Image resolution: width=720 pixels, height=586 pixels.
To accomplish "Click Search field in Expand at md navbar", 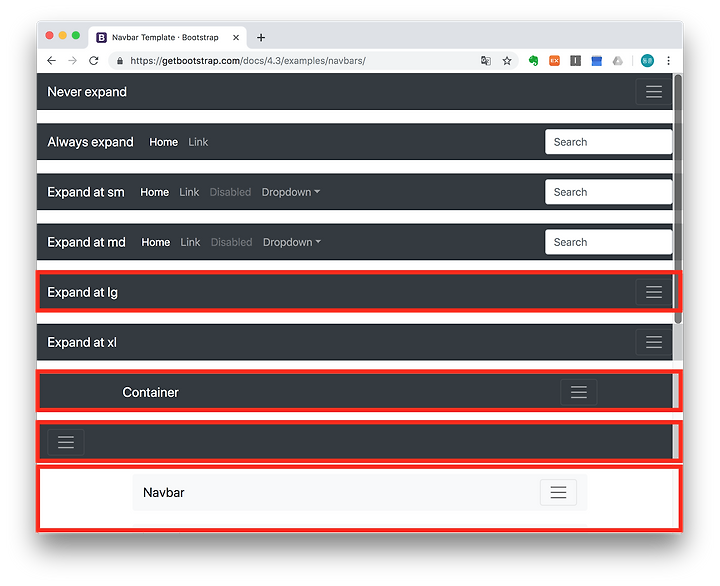I will (608, 242).
